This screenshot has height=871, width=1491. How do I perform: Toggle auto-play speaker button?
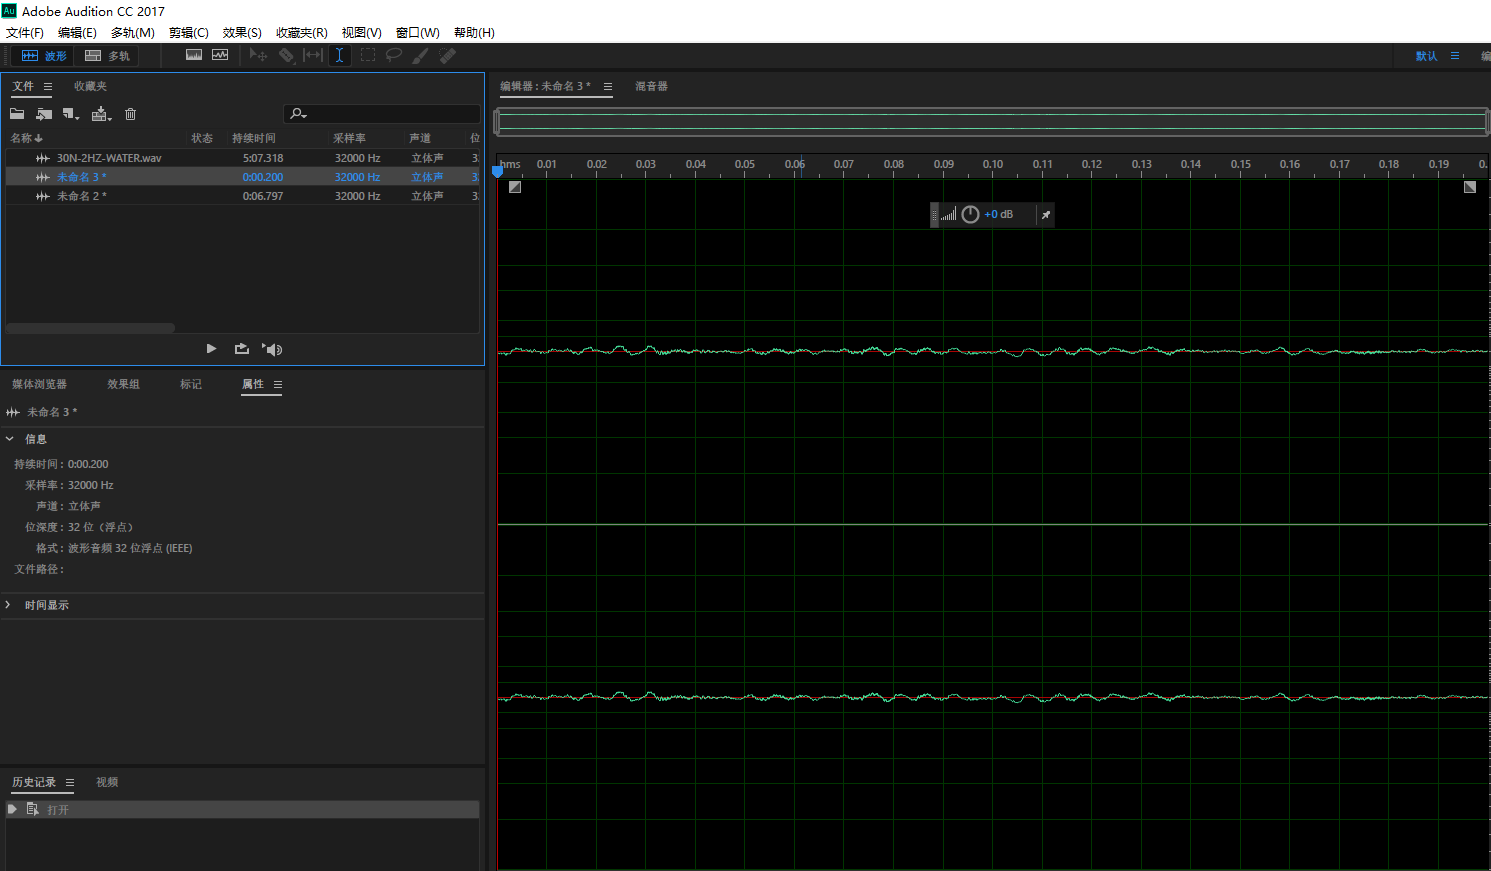point(272,349)
